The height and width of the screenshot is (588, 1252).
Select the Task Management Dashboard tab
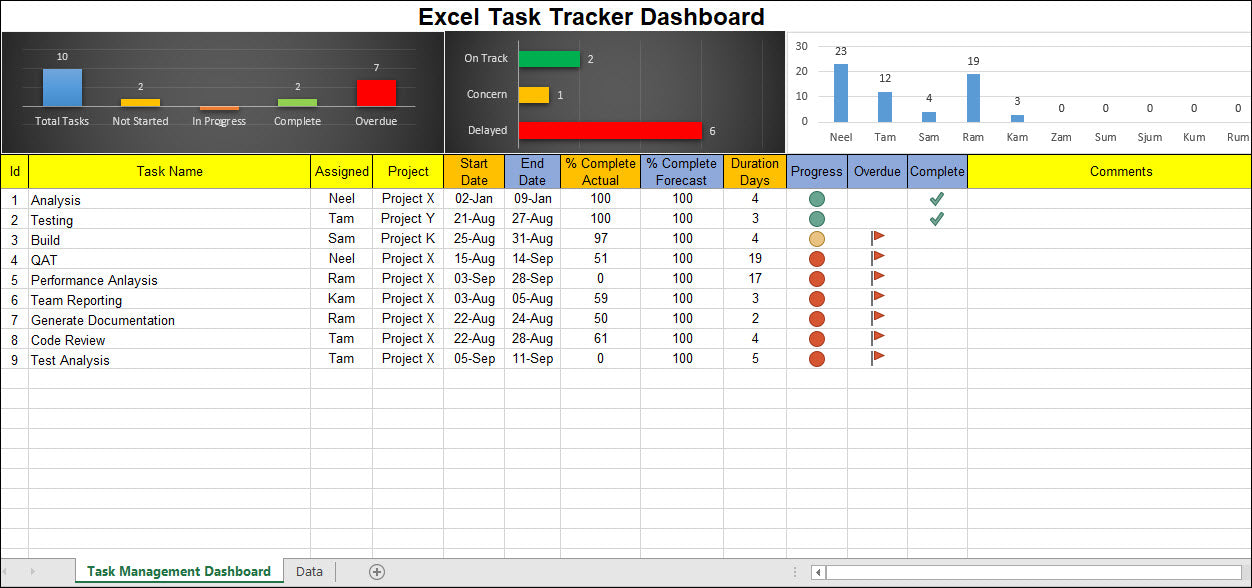[178, 571]
